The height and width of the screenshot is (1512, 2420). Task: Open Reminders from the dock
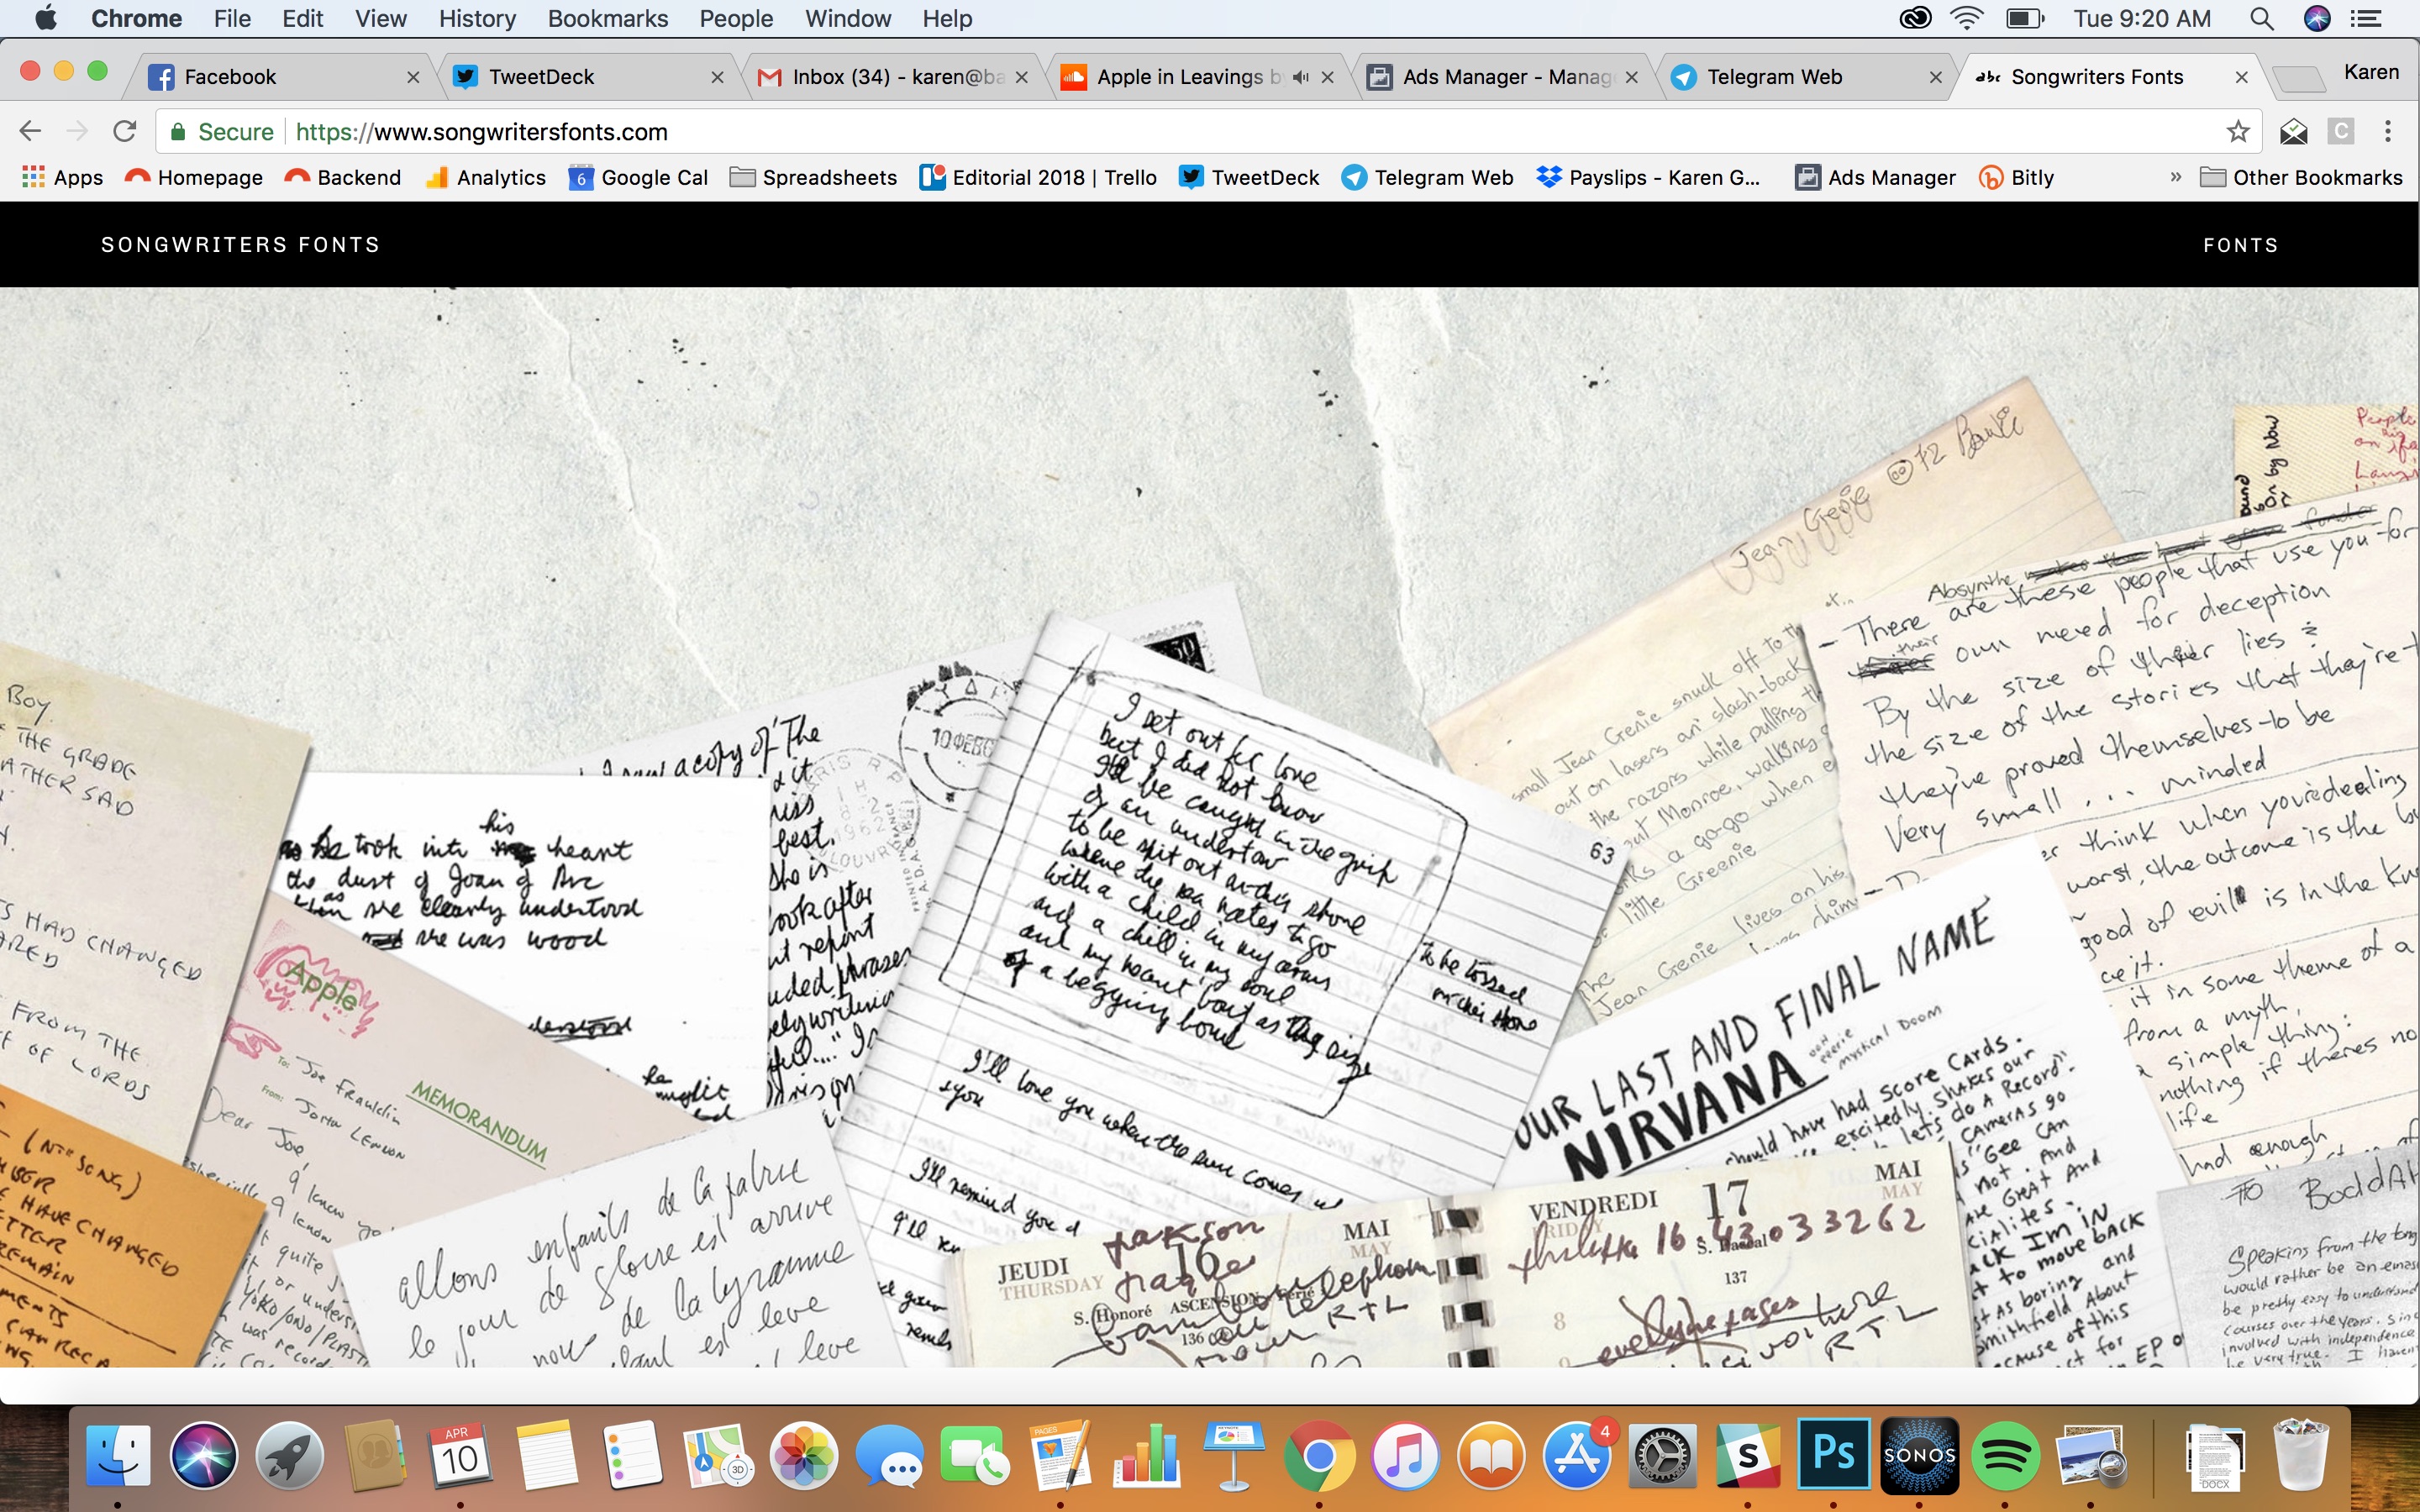(x=632, y=1454)
